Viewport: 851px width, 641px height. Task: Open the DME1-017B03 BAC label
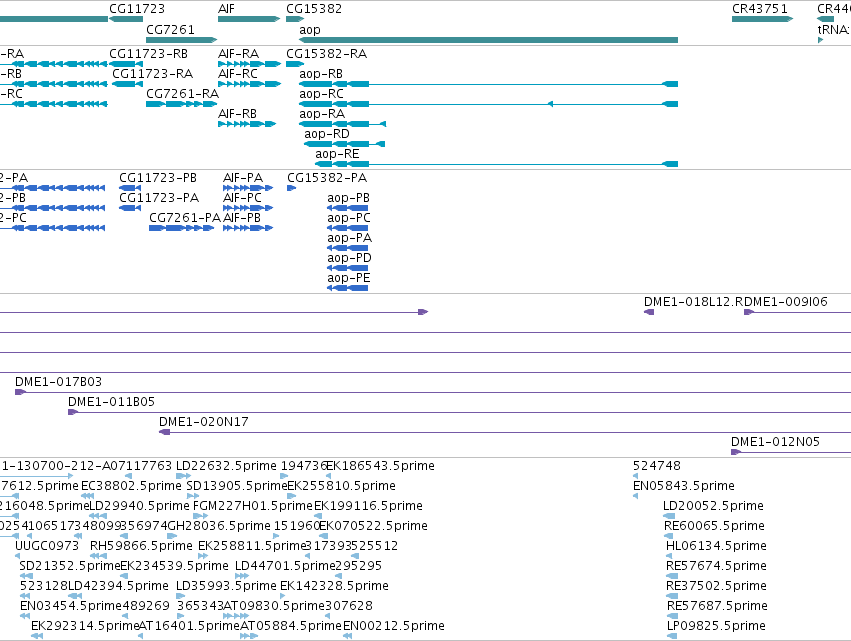[x=58, y=382]
